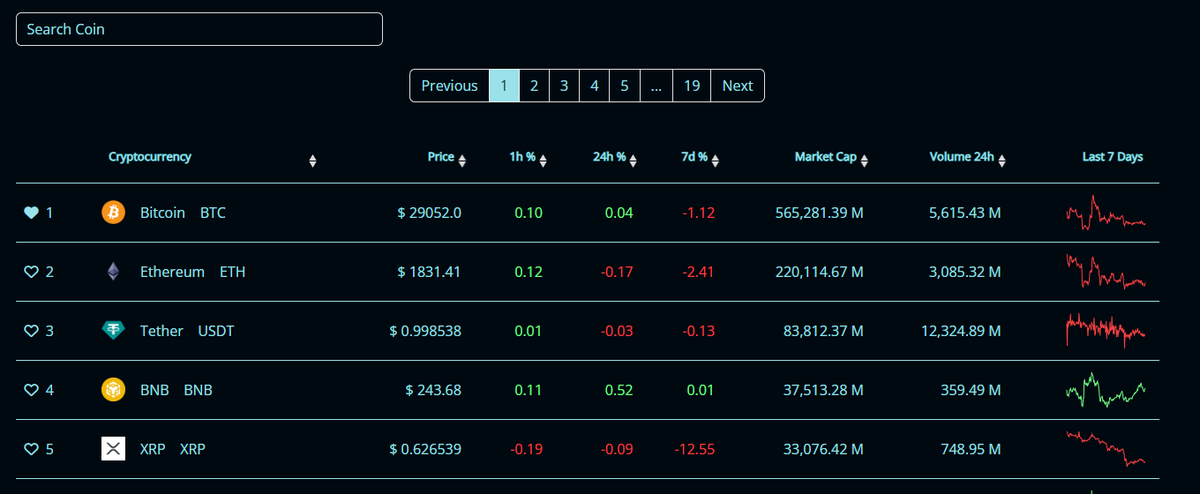Image resolution: width=1200 pixels, height=494 pixels.
Task: Select page 4 in pagination
Action: tap(594, 86)
